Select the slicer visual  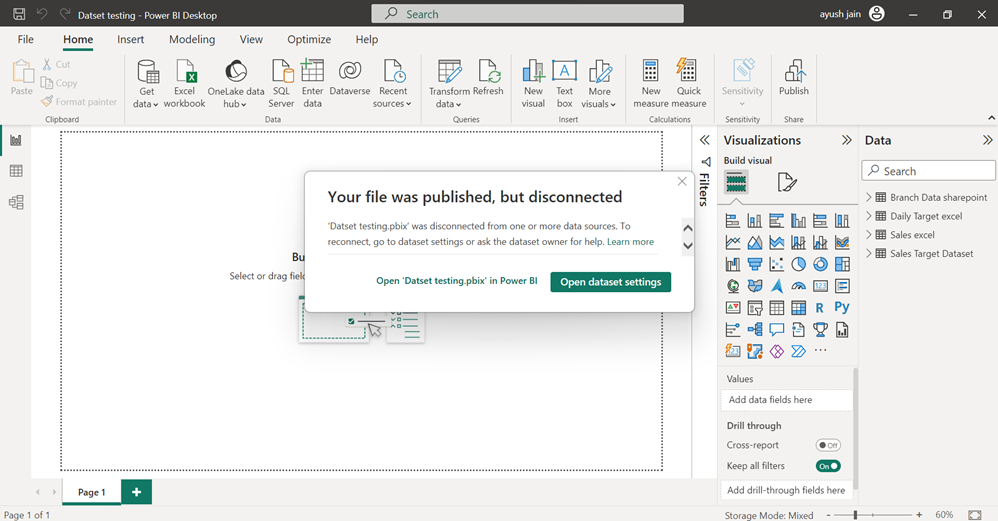[755, 308]
